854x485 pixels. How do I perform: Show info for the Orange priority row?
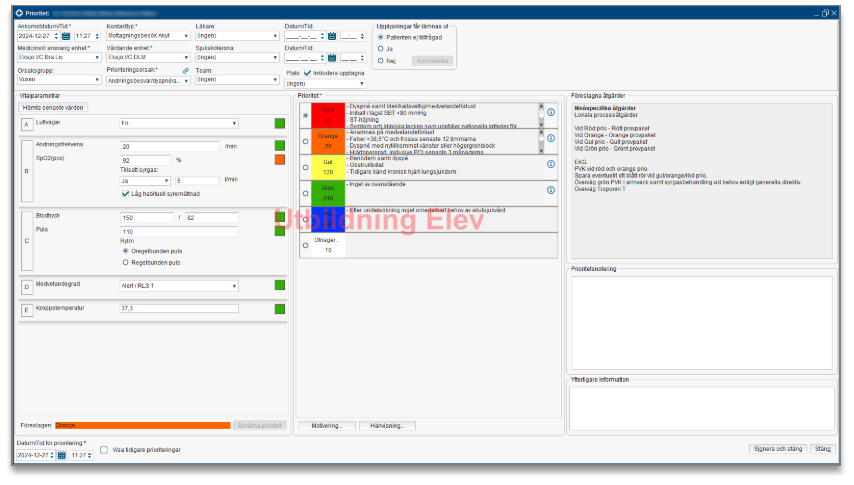click(550, 139)
